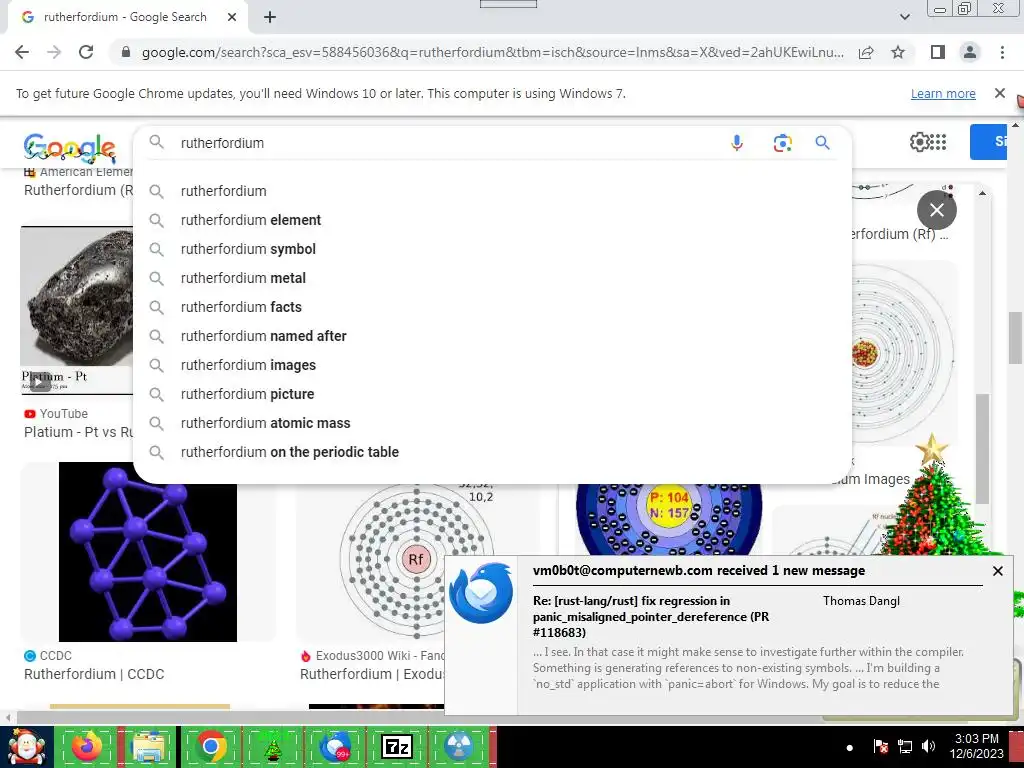Open the taskbar clock showing 3:03 PM
This screenshot has width=1024, height=768.
coord(976,746)
